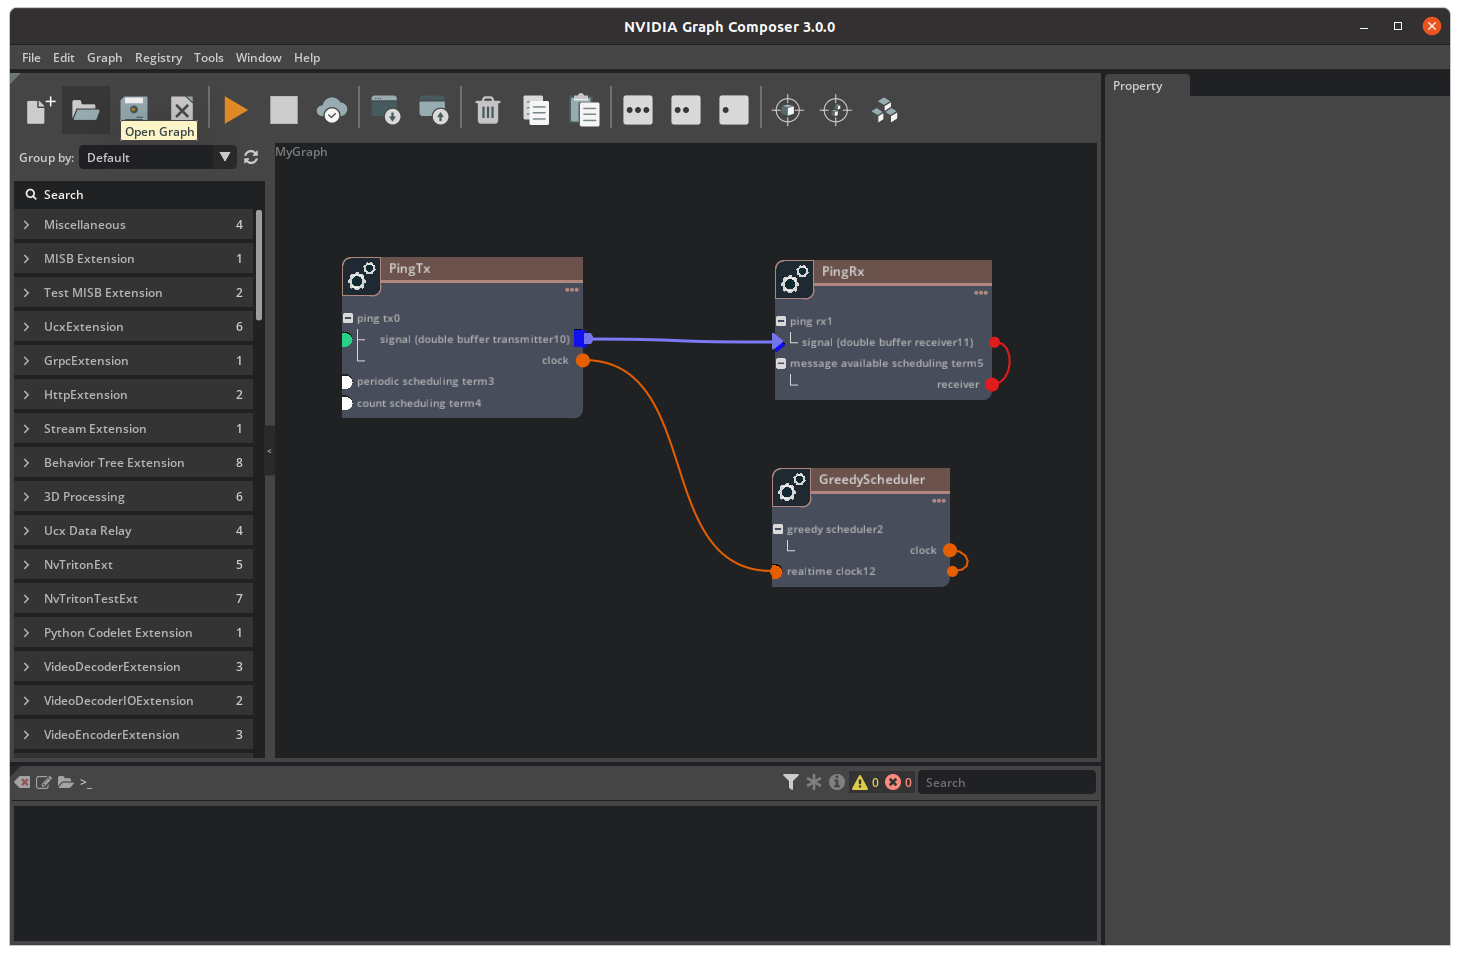1460x955 pixels.
Task: Click the component list vertical scrollbar
Action: [259, 265]
